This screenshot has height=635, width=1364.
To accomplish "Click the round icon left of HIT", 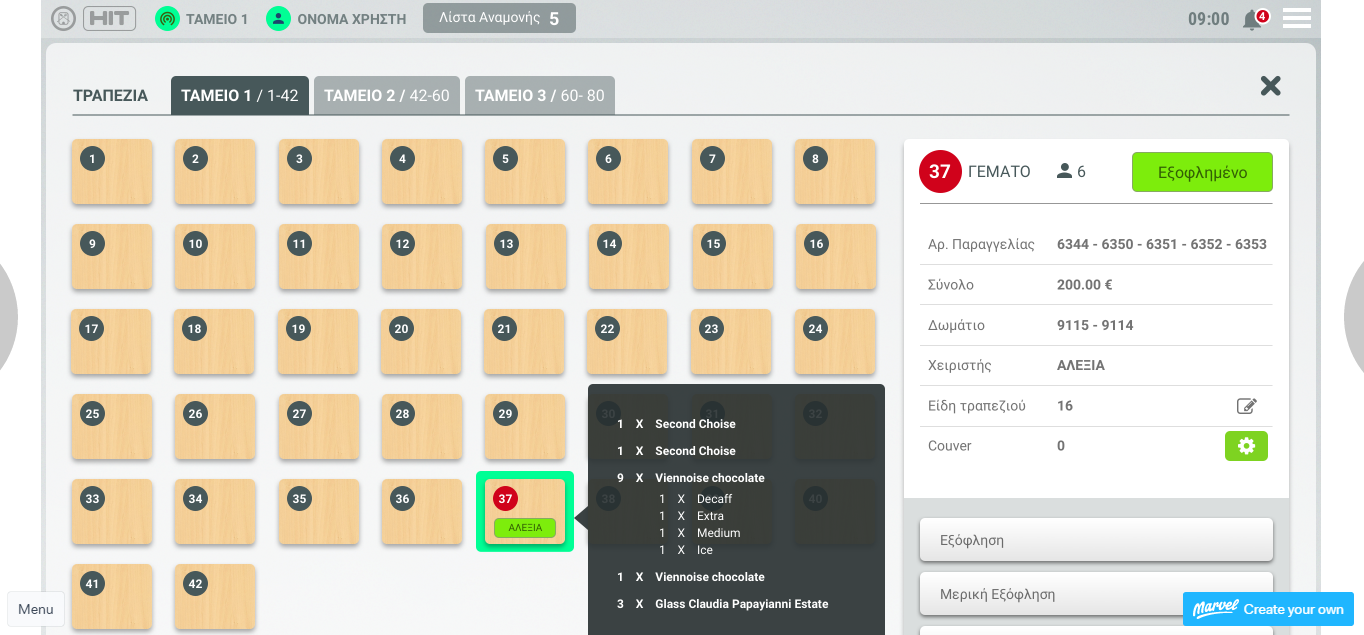I will click(x=63, y=18).
